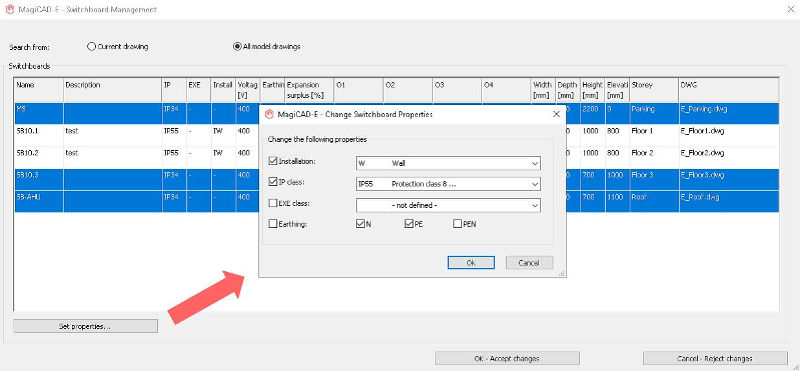Viewport: 800px width, 371px height.
Task: Open the IP class dropdown showing IP55
Action: [x=448, y=184]
